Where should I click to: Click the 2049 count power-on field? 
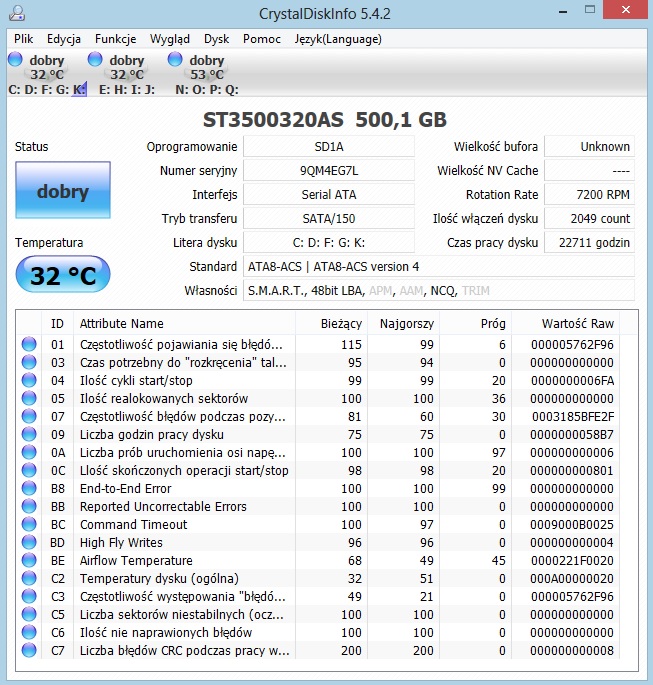coord(589,218)
